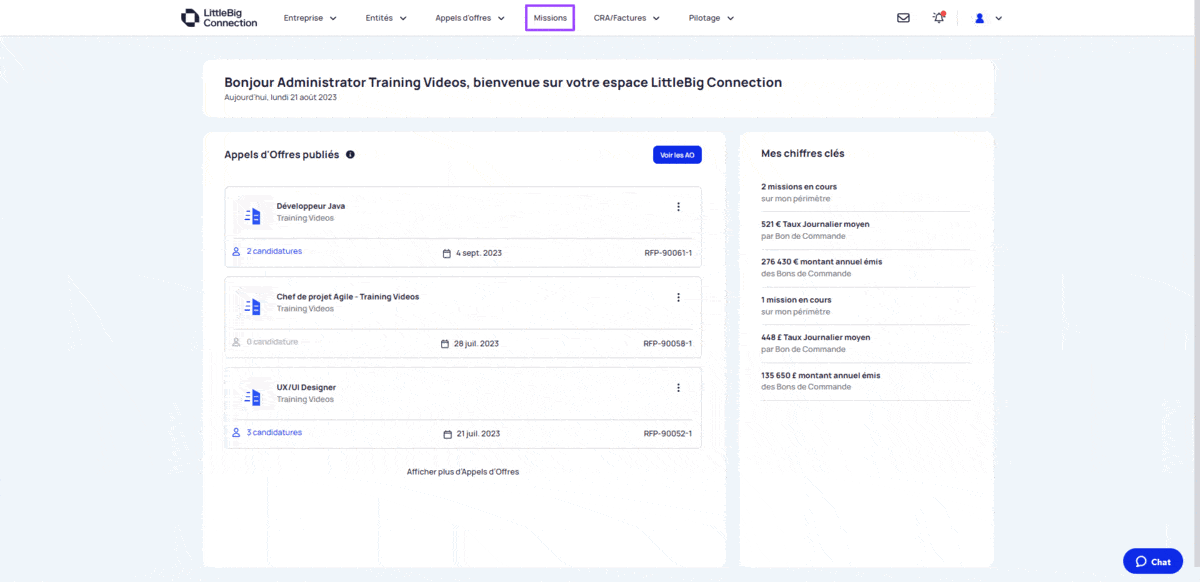Click 448 £ Taux Journalier moyen
Viewport: 1200px width, 582px height.
point(816,338)
